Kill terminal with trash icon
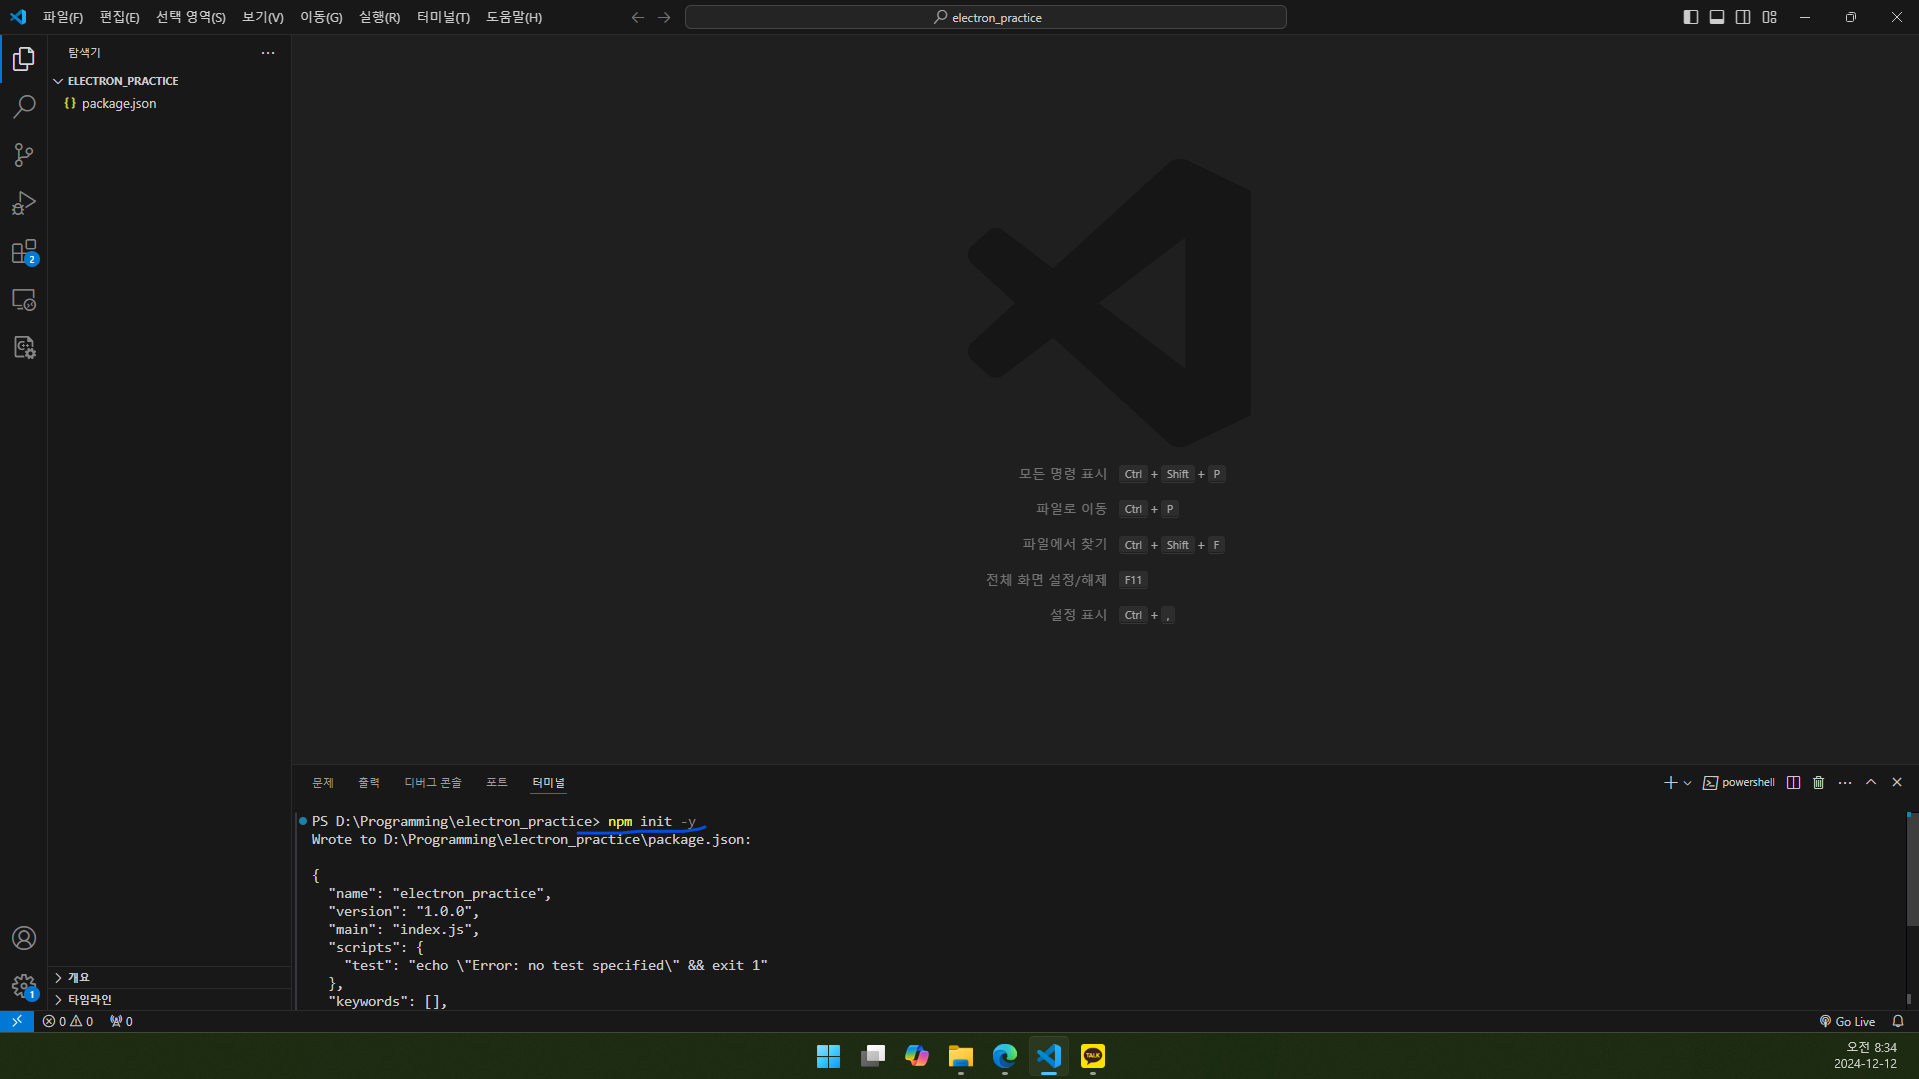 [x=1819, y=782]
